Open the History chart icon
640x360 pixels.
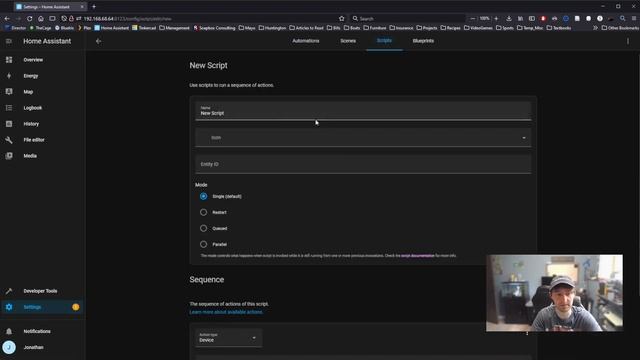tap(9, 124)
